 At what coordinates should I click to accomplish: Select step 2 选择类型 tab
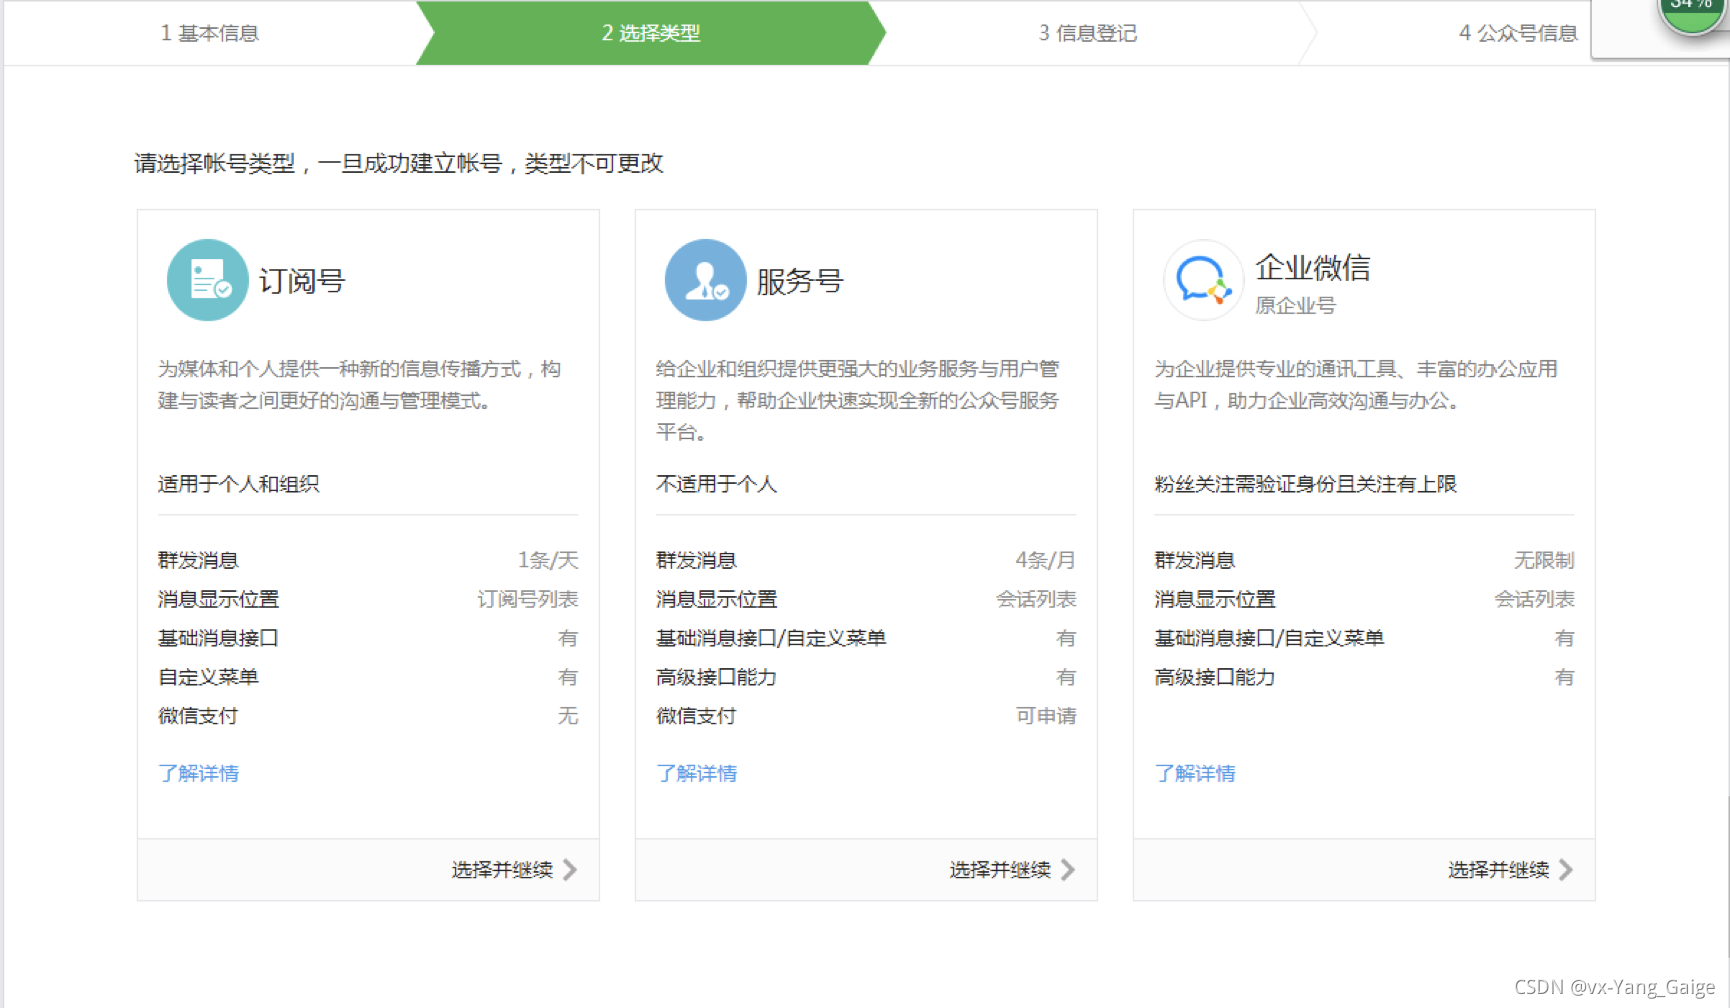[x=651, y=33]
